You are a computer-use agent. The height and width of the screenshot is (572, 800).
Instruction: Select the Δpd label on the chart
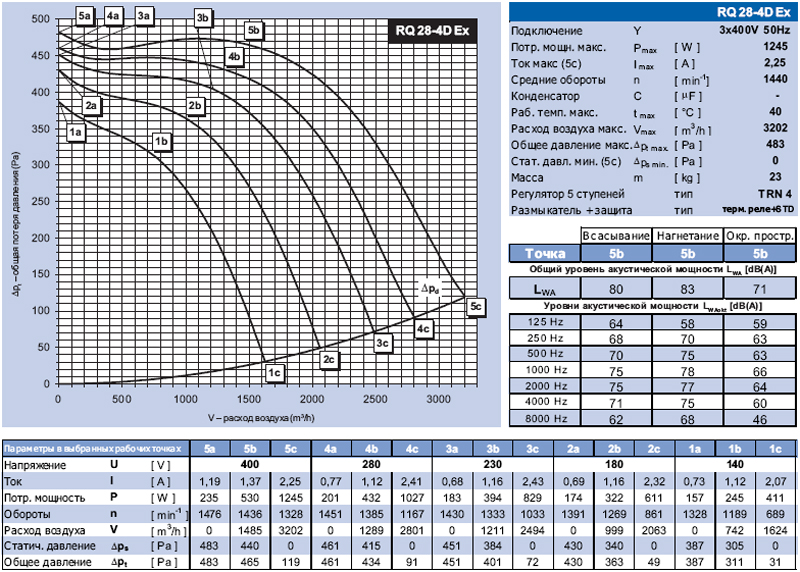pyautogui.click(x=431, y=287)
